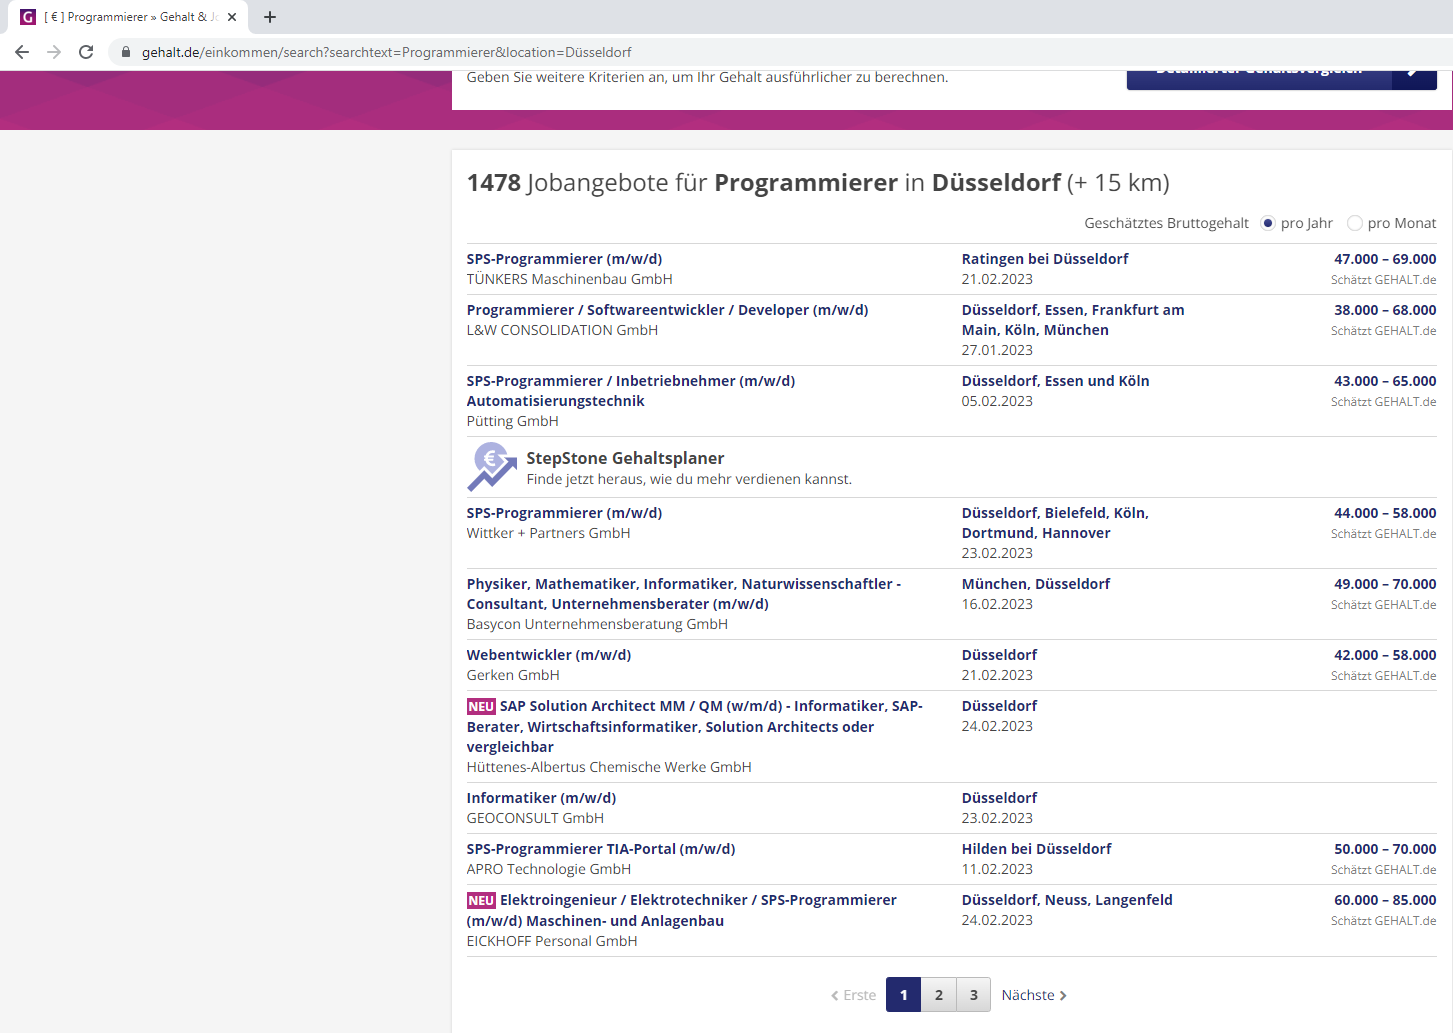1453x1033 pixels.
Task: Click the gehalt.de address bar
Action: (386, 52)
